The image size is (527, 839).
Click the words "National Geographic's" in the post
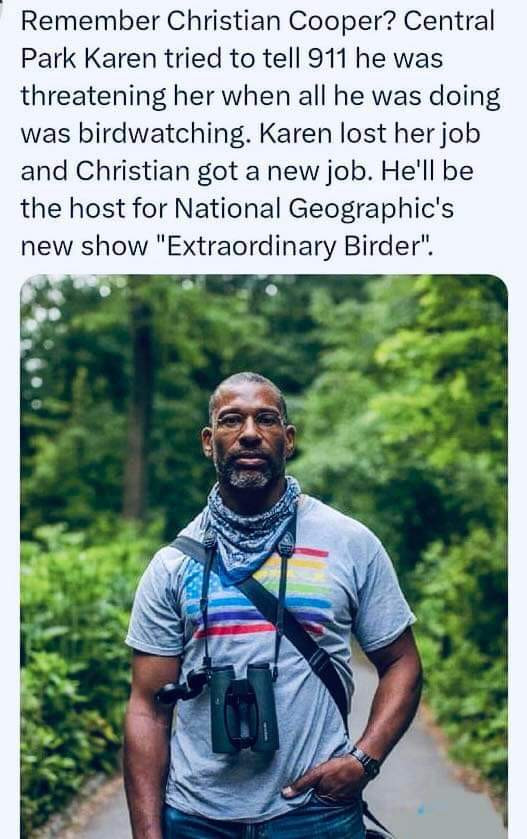click(314, 208)
